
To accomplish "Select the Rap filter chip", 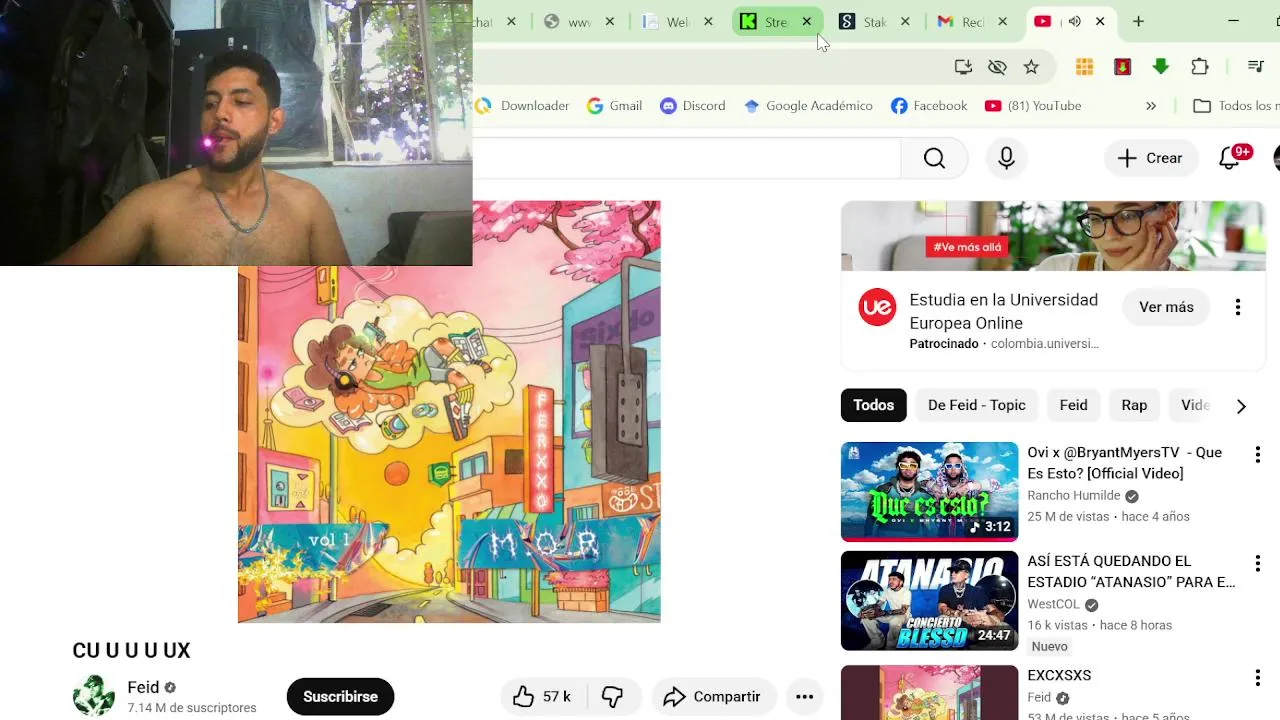I will 1134,405.
